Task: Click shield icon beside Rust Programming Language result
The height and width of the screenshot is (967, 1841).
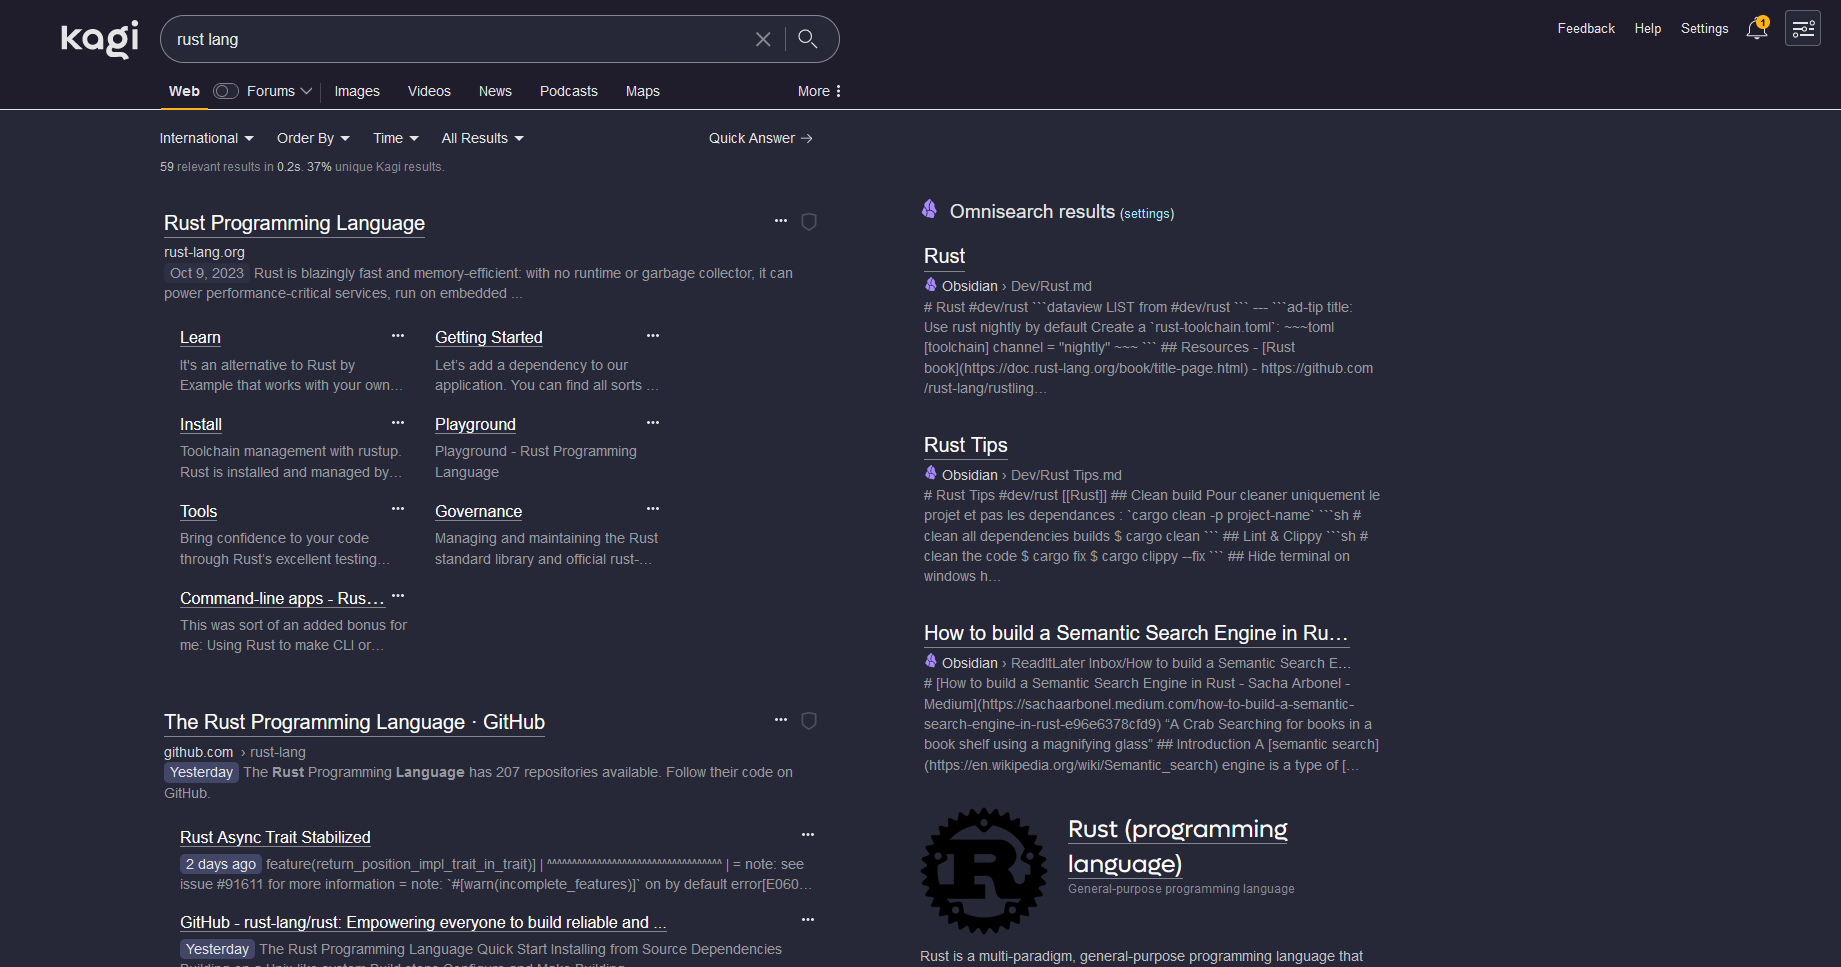Action: (809, 222)
